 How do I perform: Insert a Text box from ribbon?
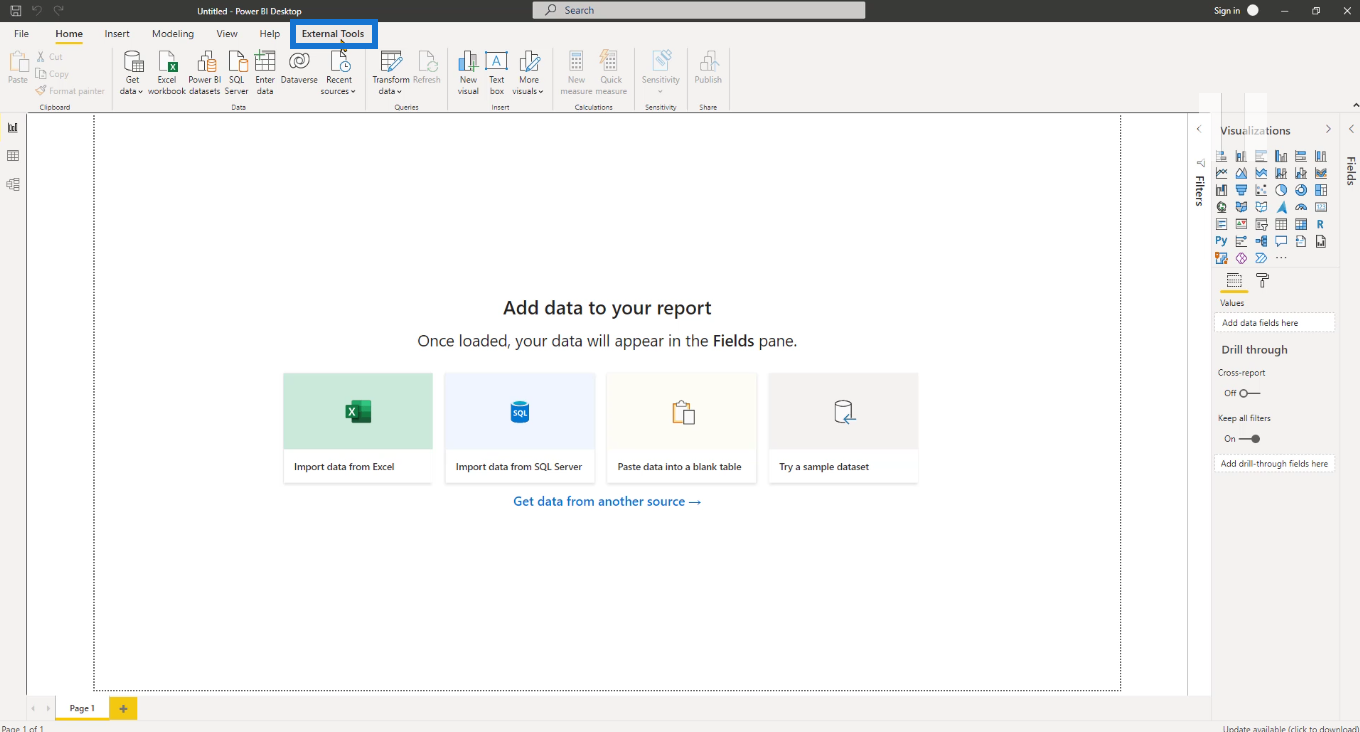[496, 73]
